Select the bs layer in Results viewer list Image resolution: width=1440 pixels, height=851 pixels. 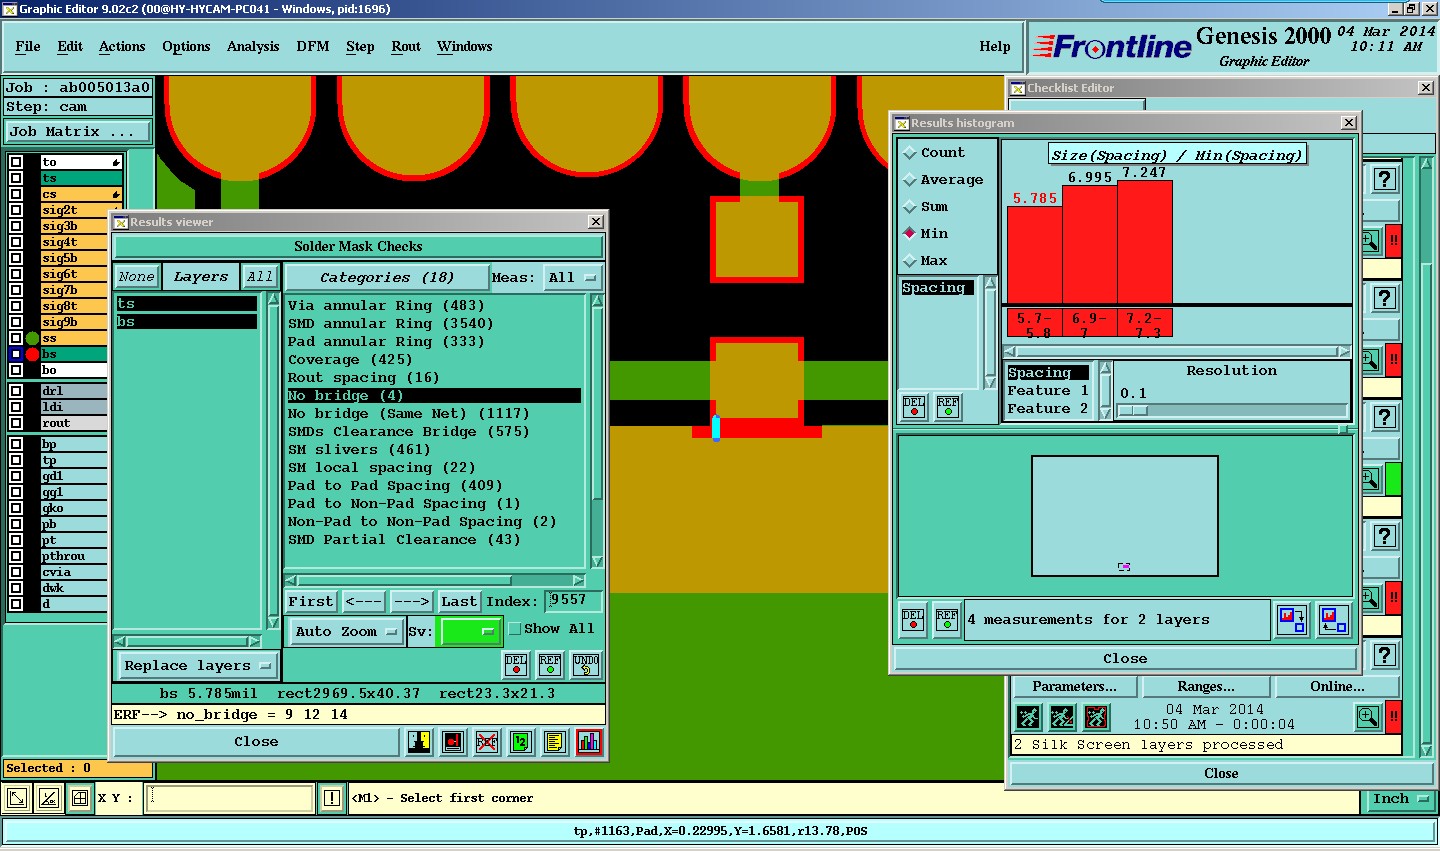[186, 322]
